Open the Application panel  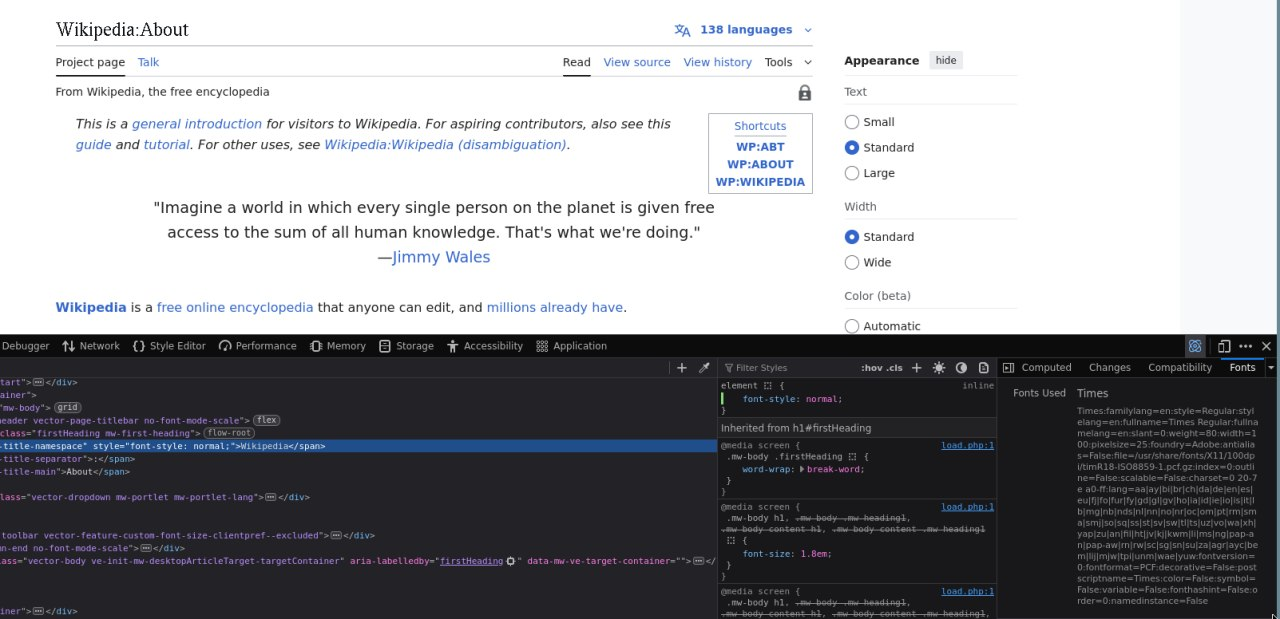click(x=572, y=346)
